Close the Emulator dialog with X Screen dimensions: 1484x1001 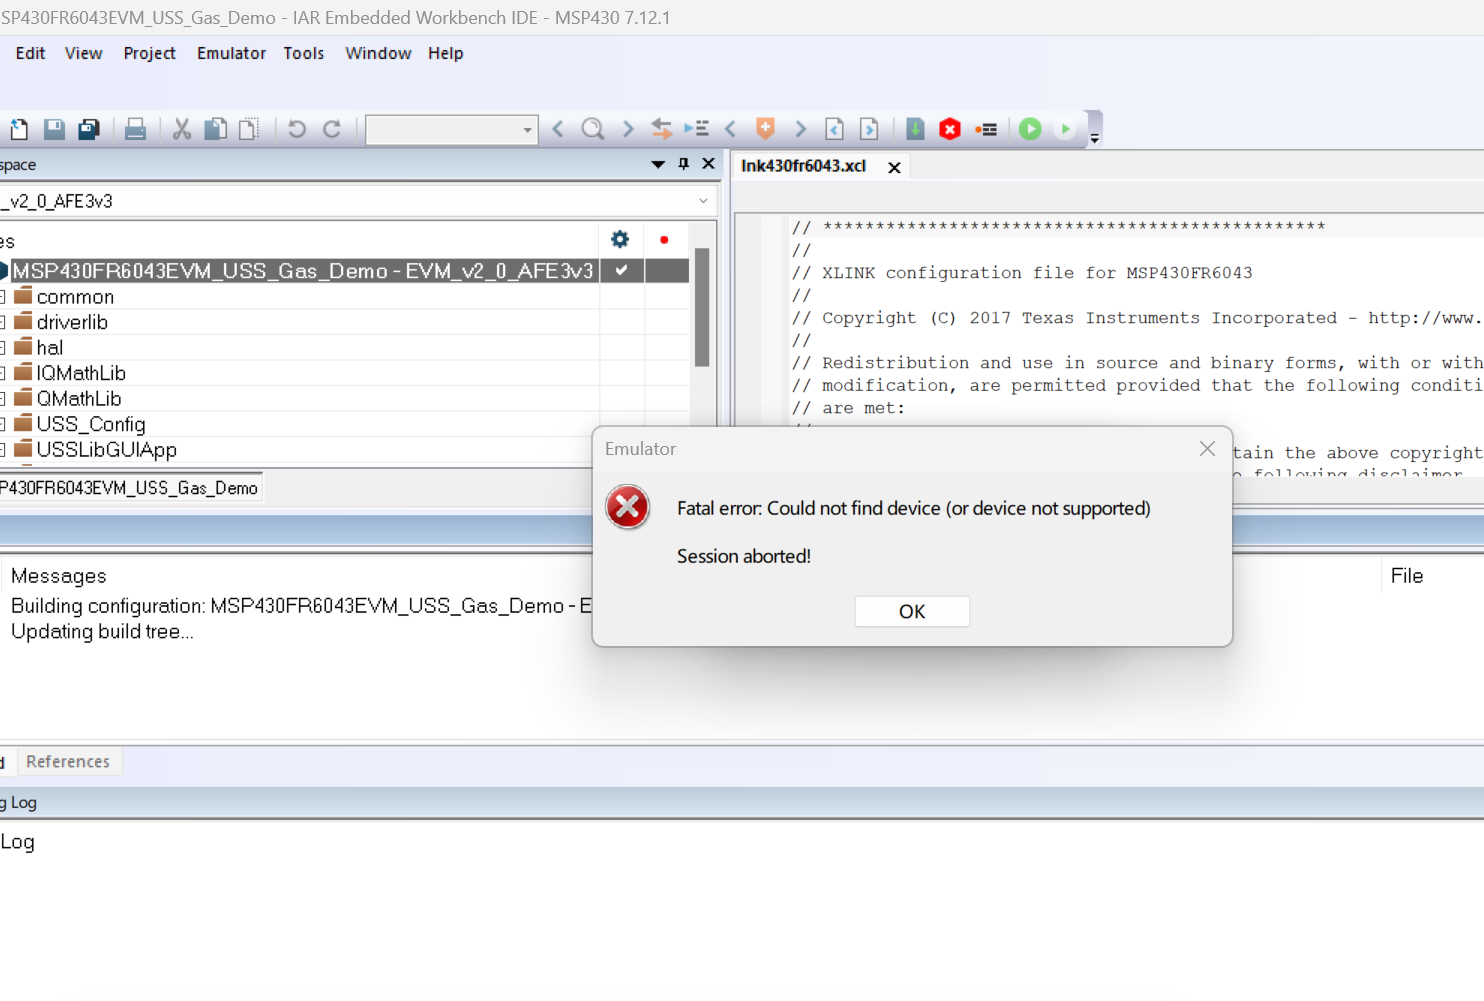1207,449
